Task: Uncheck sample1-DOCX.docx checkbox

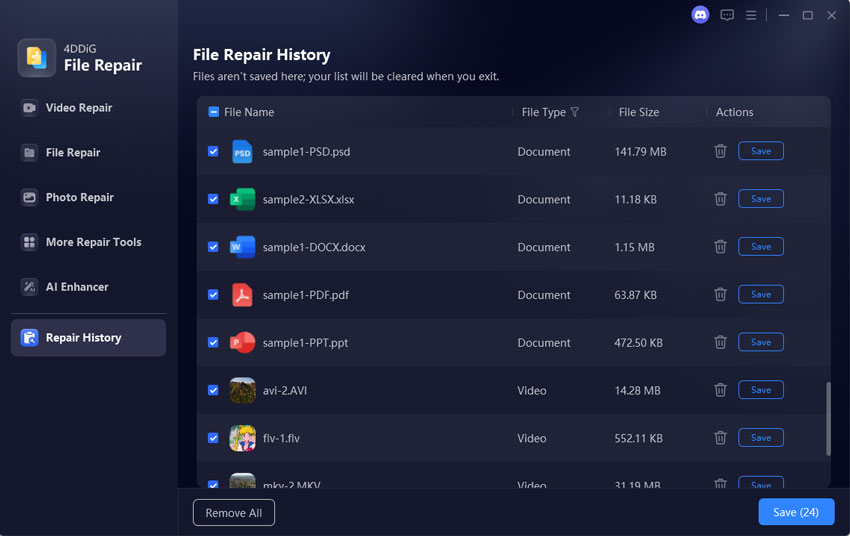Action: pos(213,247)
